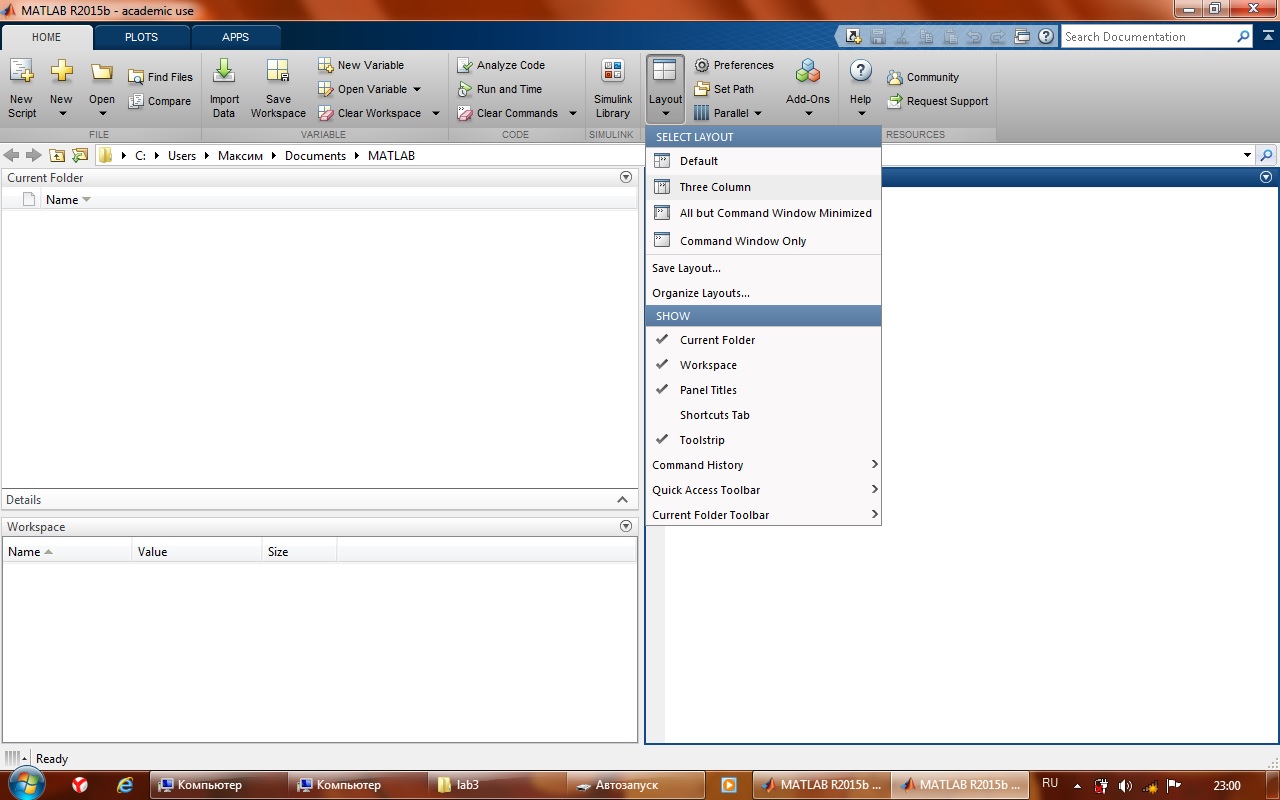This screenshot has height=800, width=1280.
Task: Open the Parallel dropdown
Action: 758,113
